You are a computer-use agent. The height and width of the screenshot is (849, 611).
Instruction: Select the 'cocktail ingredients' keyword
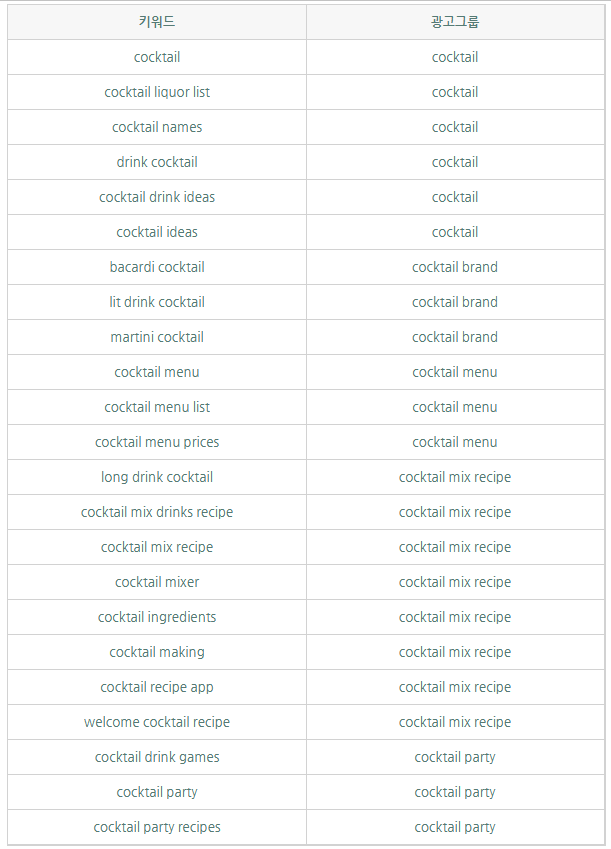157,617
